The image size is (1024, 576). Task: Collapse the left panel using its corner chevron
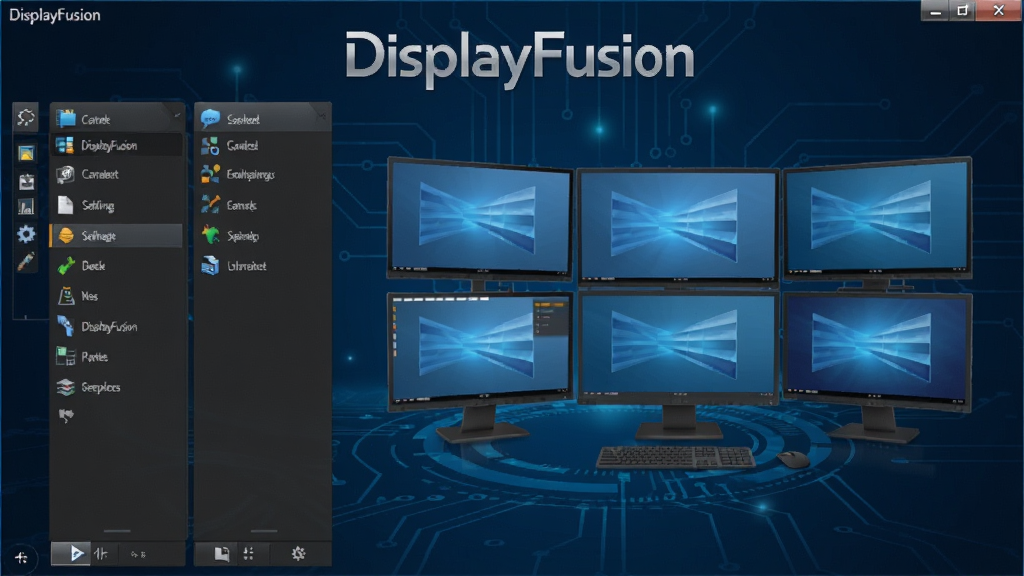point(177,115)
